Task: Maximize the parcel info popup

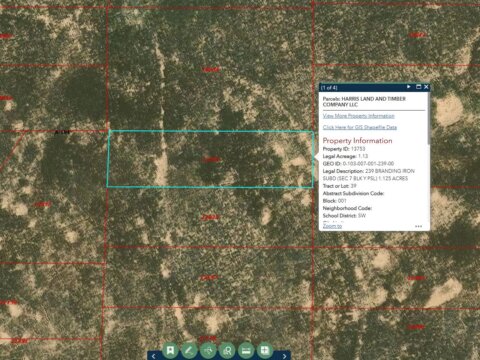Action: click(418, 87)
